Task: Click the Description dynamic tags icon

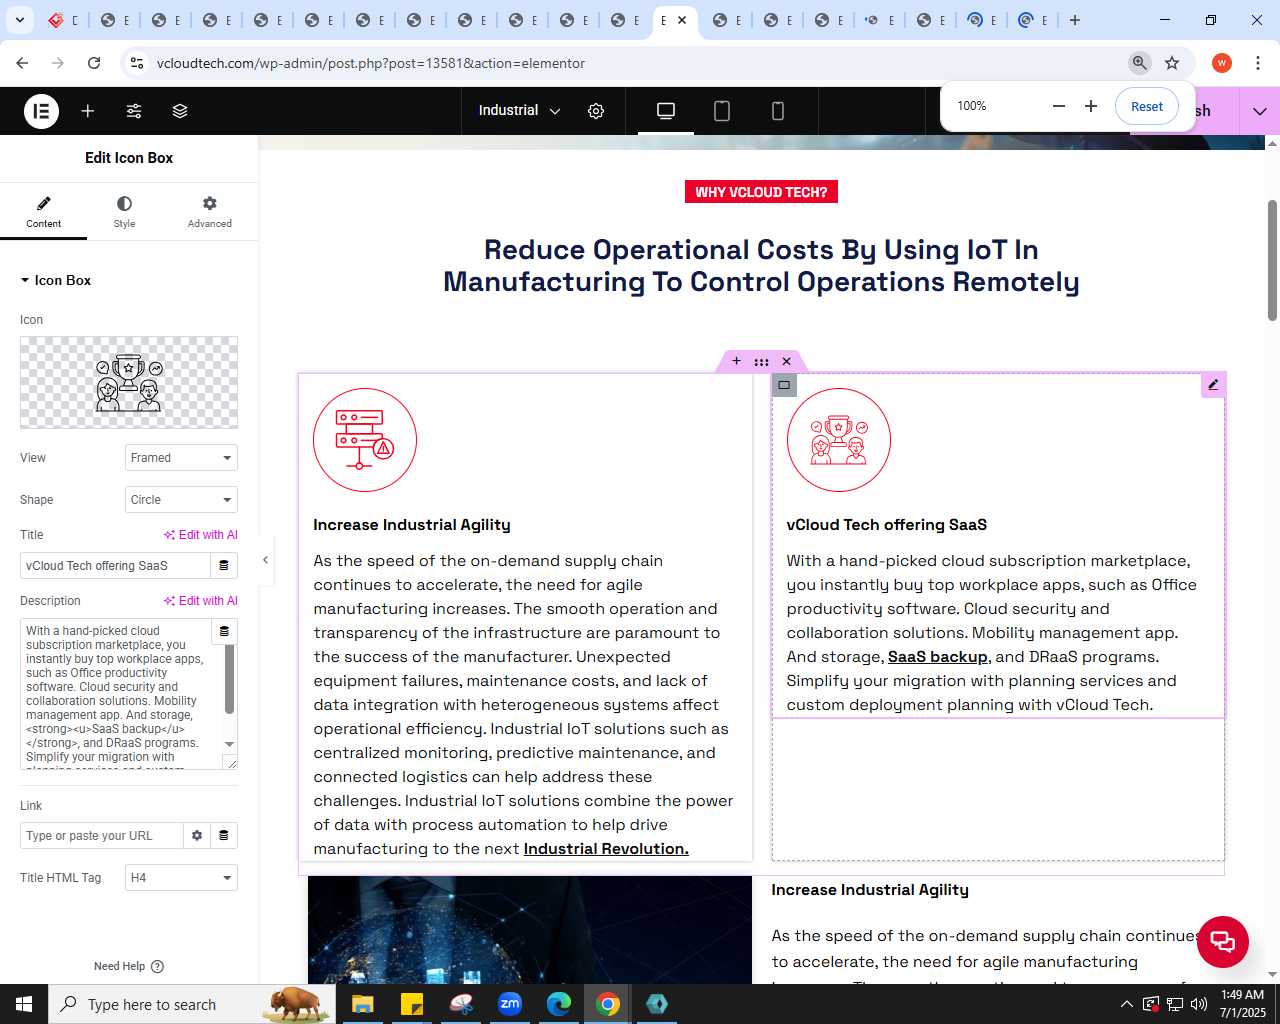Action: pyautogui.click(x=224, y=632)
